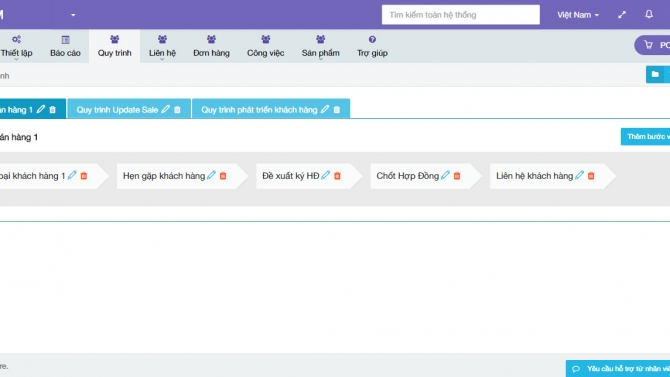Delete the Quy trình Update Sale process
Image resolution: width=670 pixels, height=377 pixels.
click(x=177, y=109)
